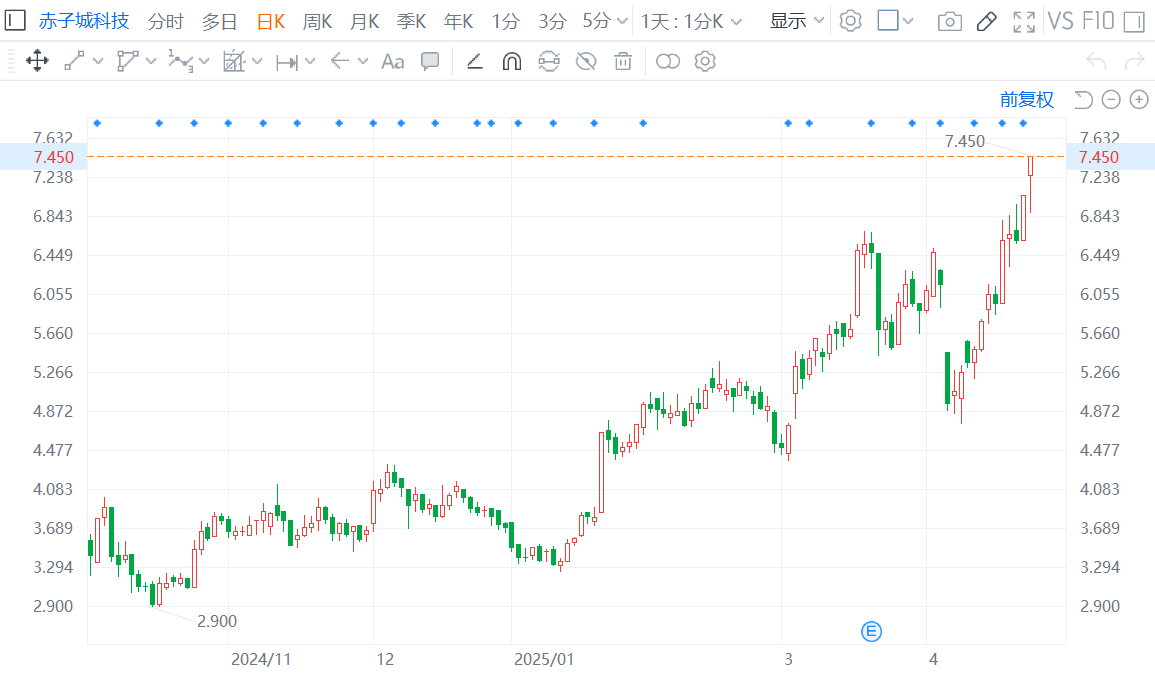Toggle hide all drawings eye icon
The height and width of the screenshot is (678, 1155).
click(586, 61)
